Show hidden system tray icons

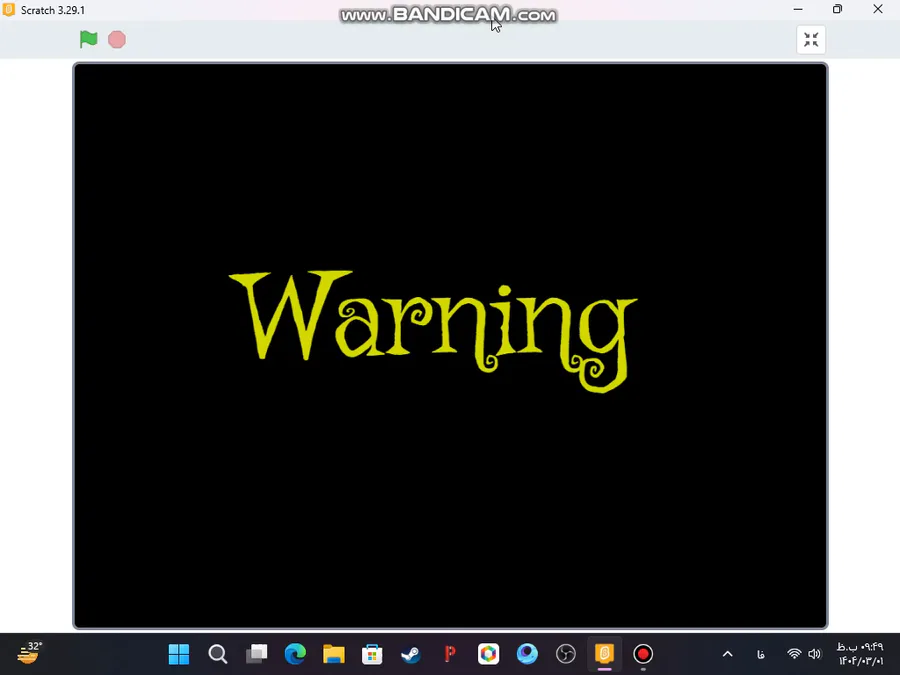(727, 654)
